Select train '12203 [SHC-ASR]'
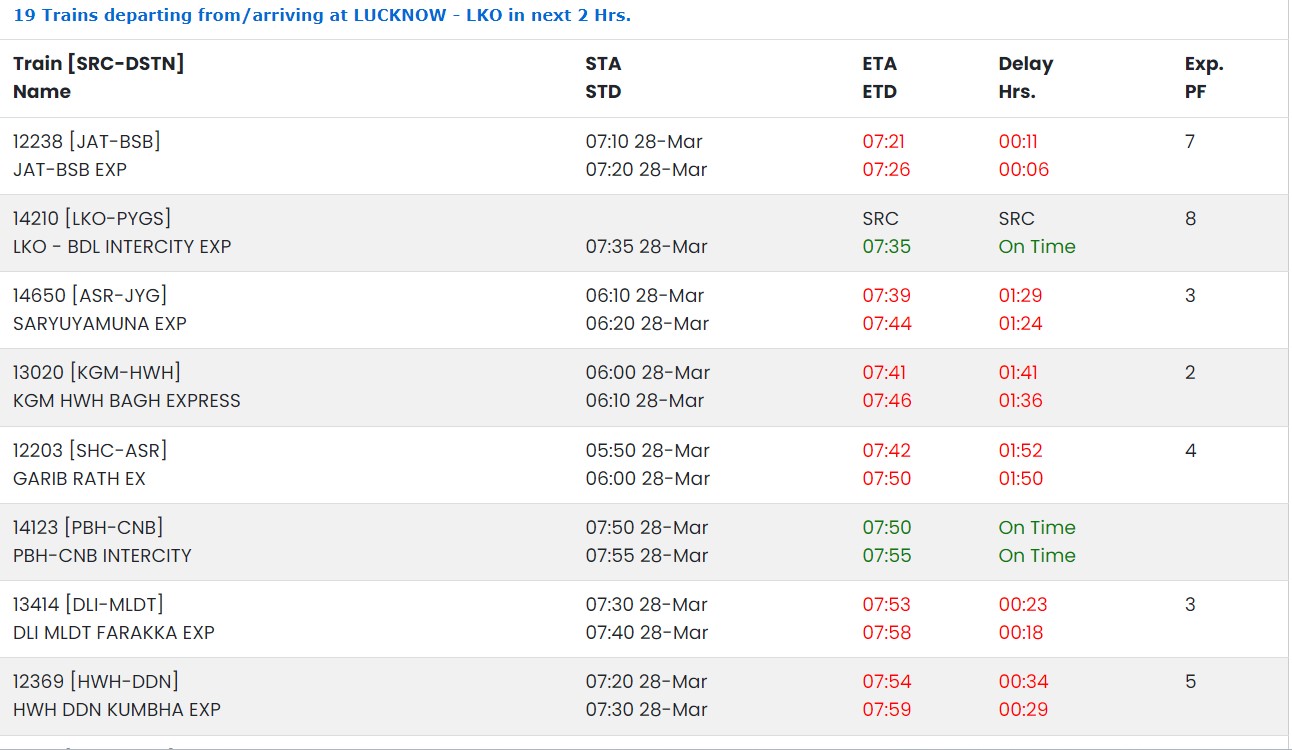This screenshot has width=1292, height=750. [90, 451]
